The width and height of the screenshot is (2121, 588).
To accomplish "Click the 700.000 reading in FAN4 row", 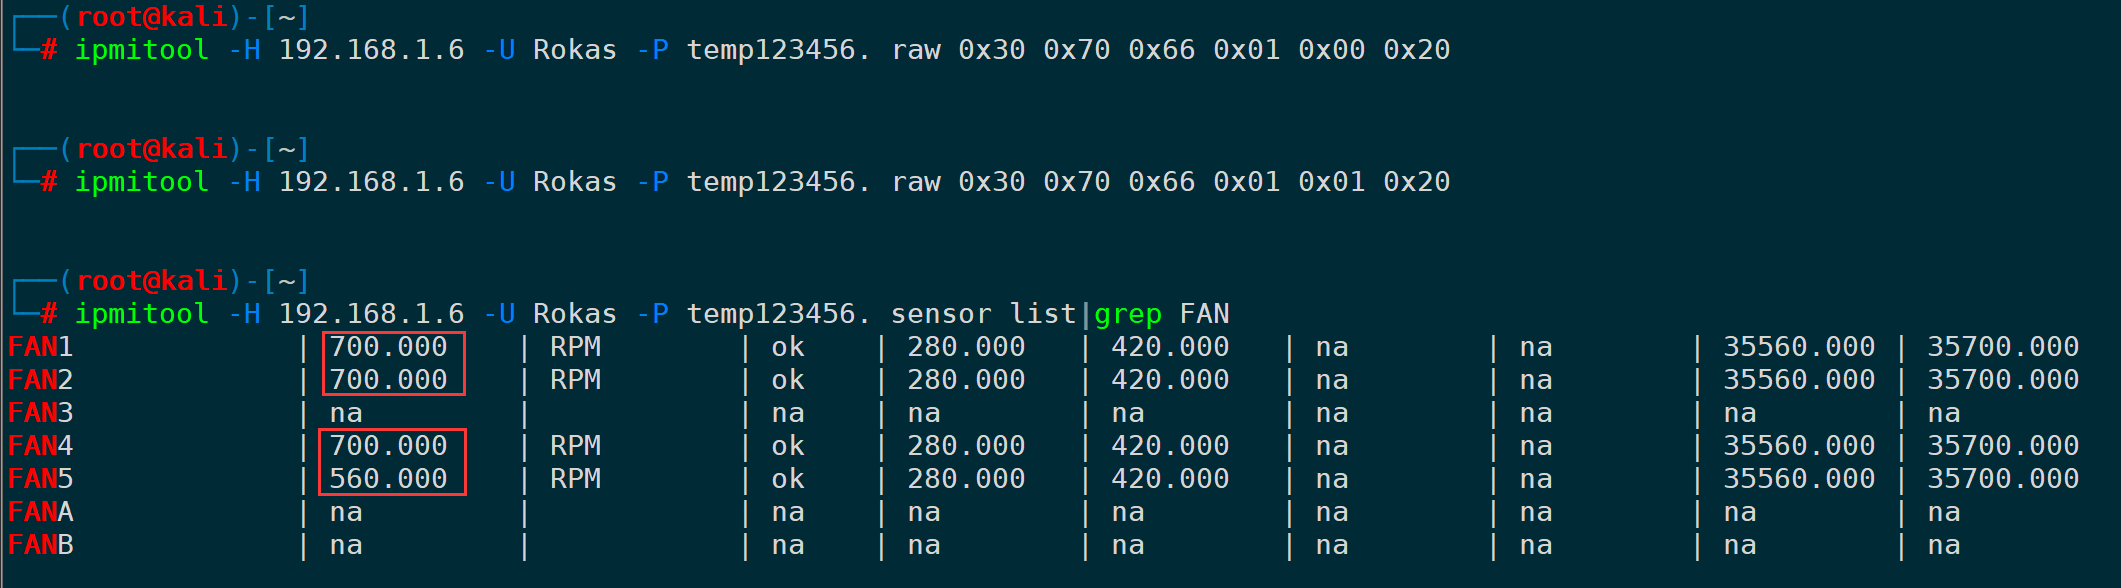I will click(x=388, y=446).
